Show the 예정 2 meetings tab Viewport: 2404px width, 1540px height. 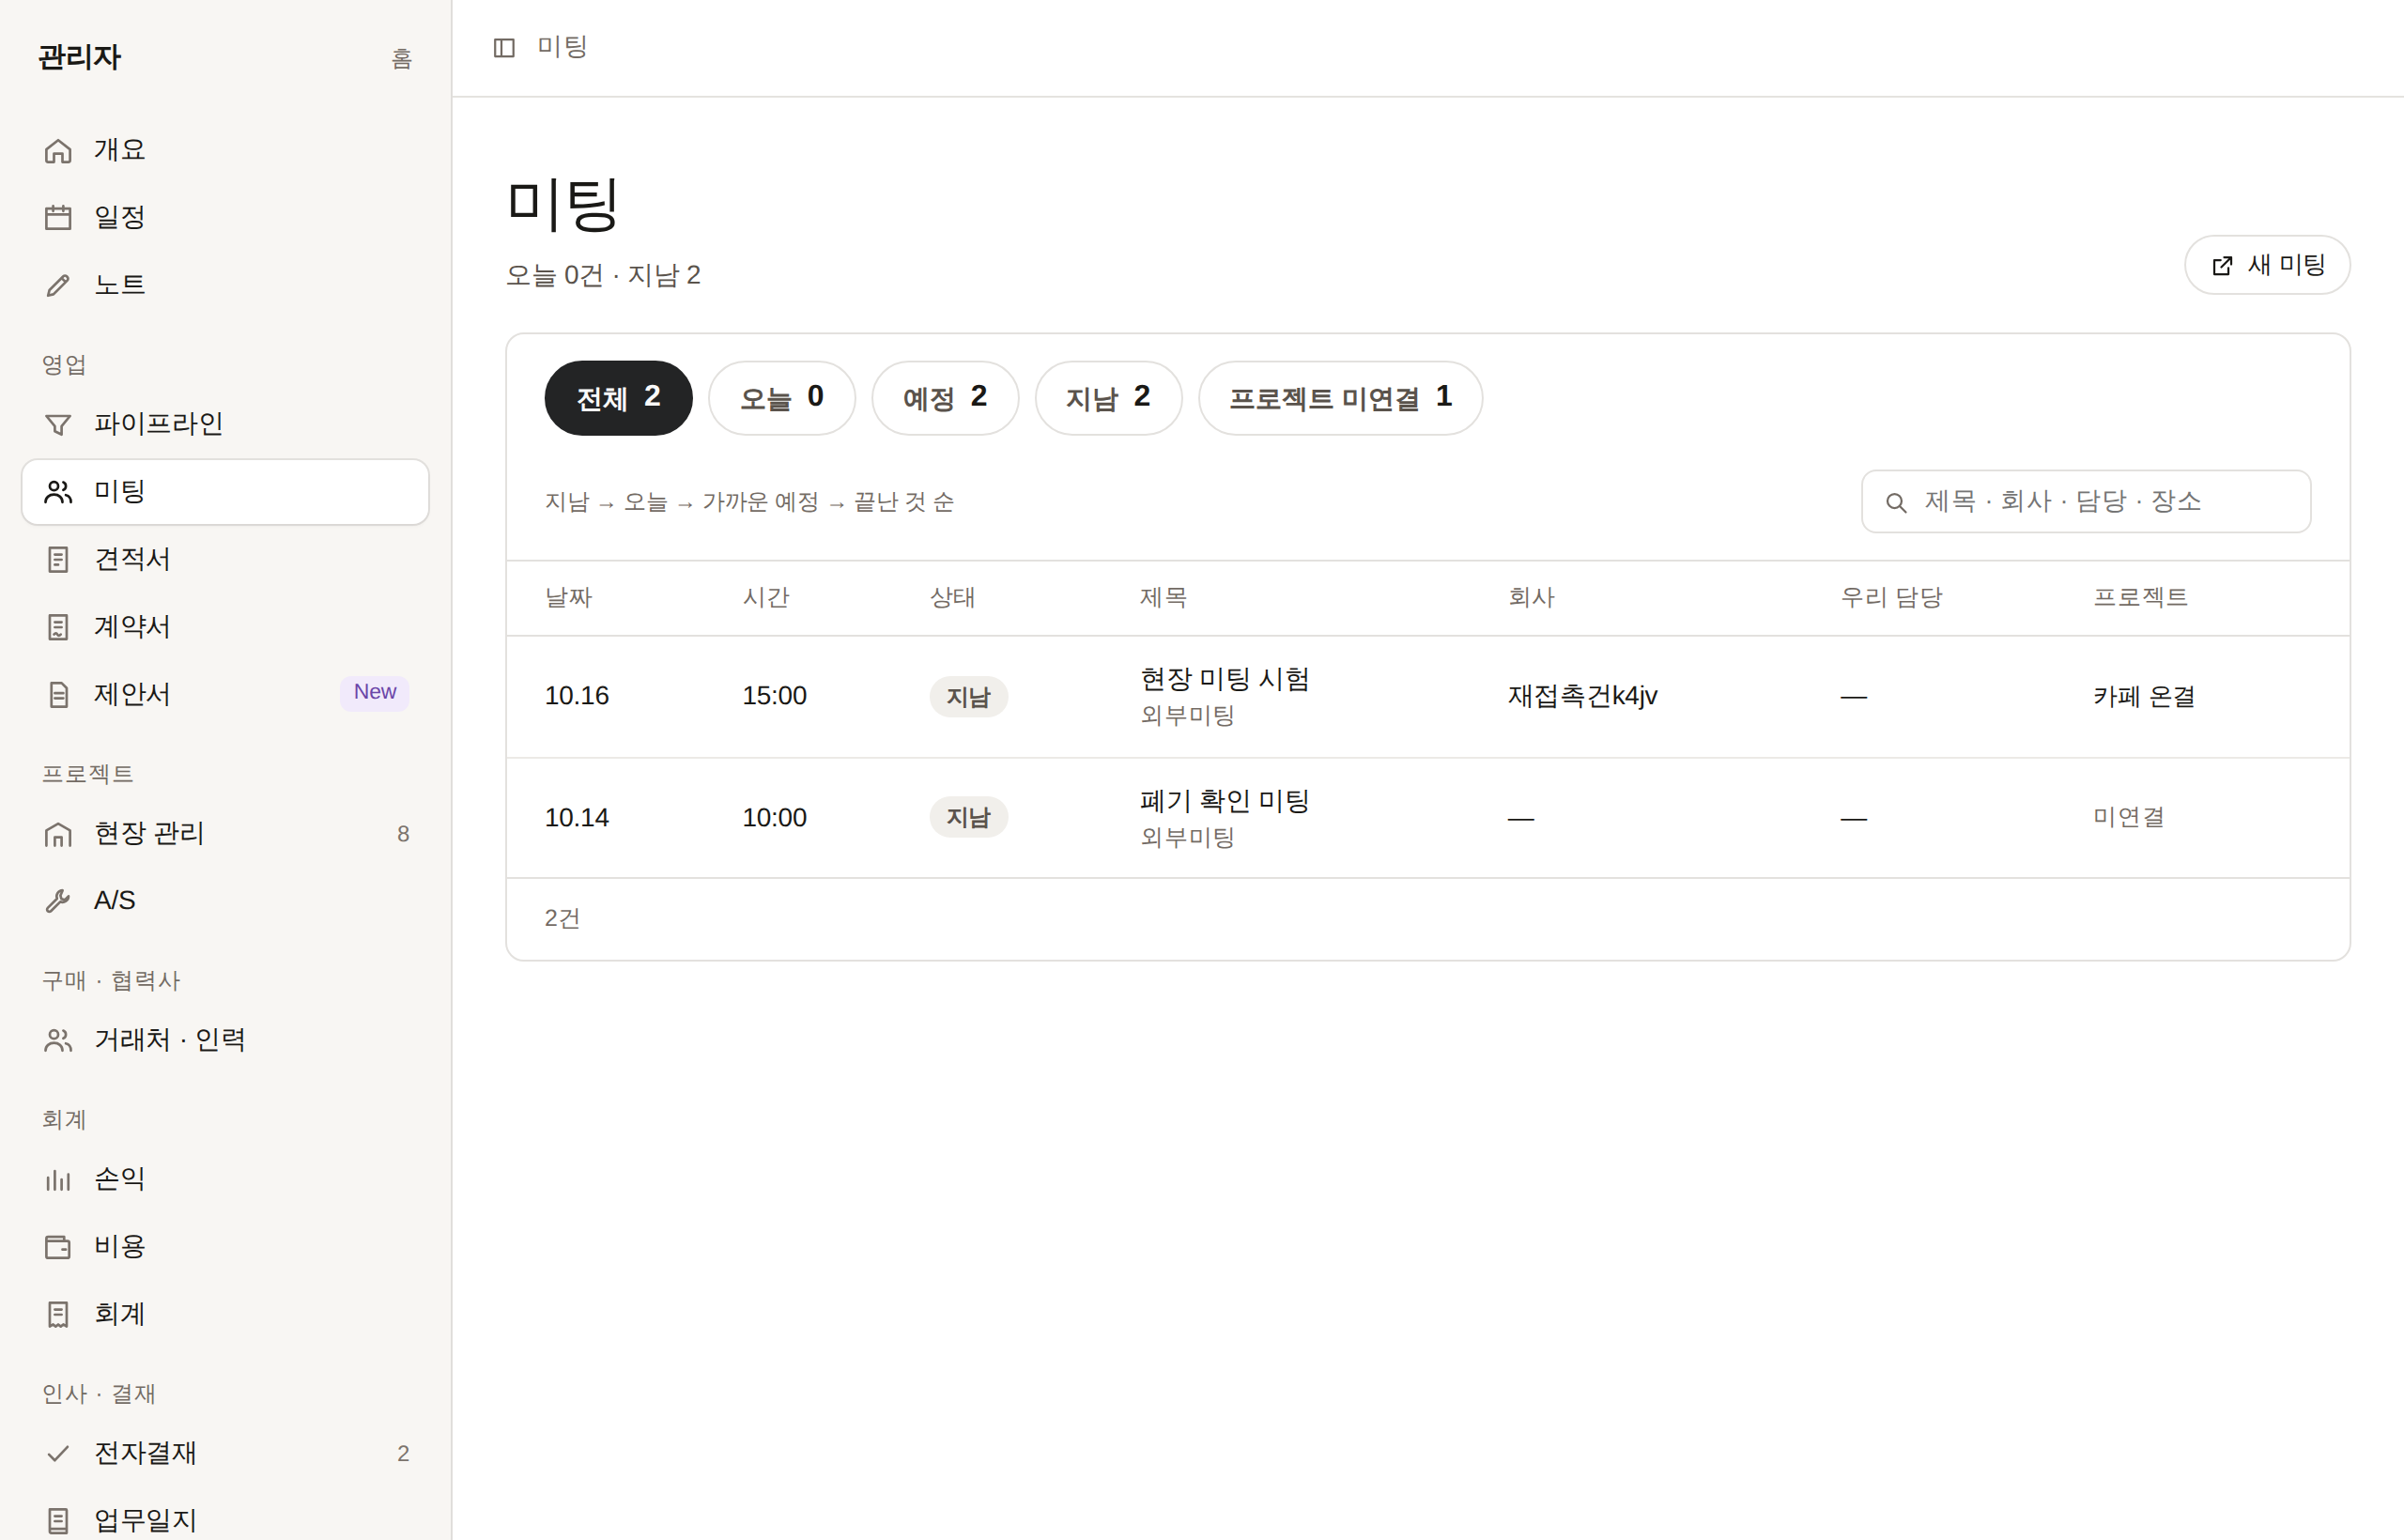(x=945, y=398)
